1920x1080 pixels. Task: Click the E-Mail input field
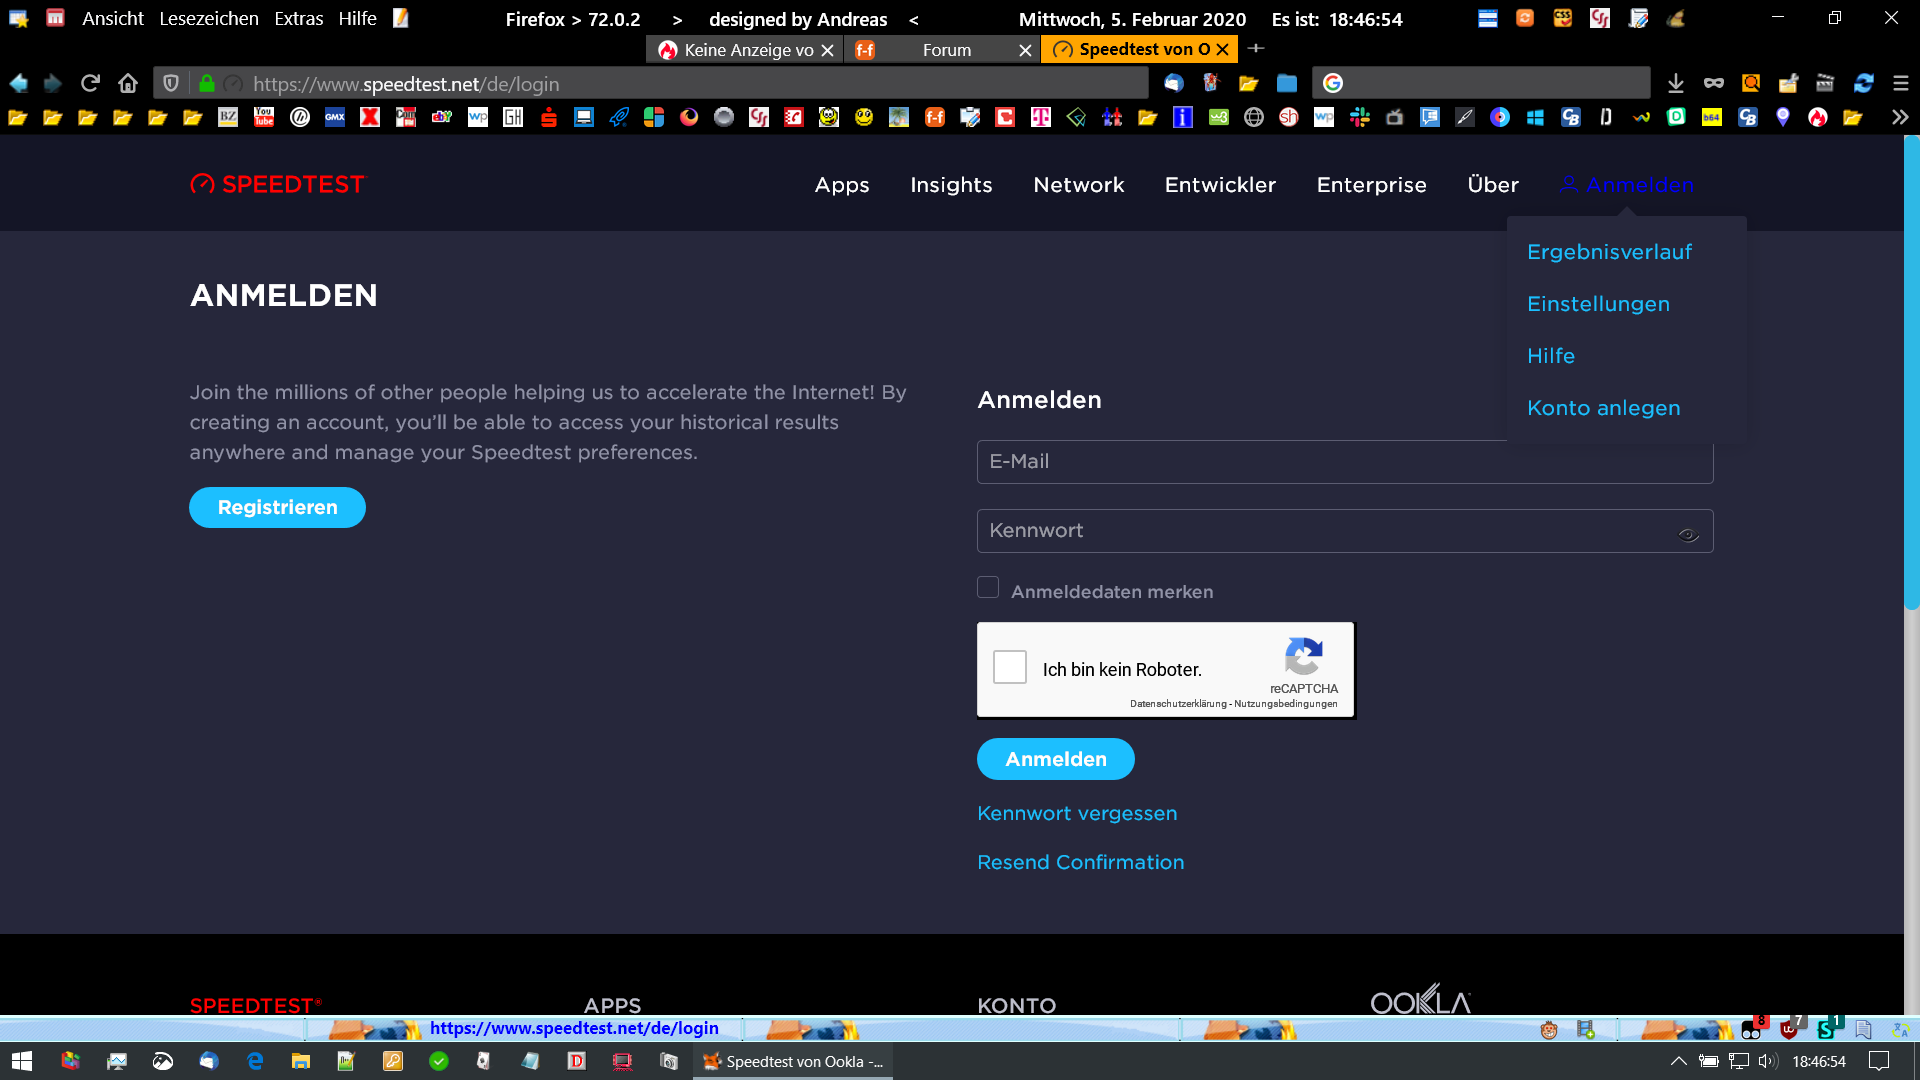tap(1344, 462)
